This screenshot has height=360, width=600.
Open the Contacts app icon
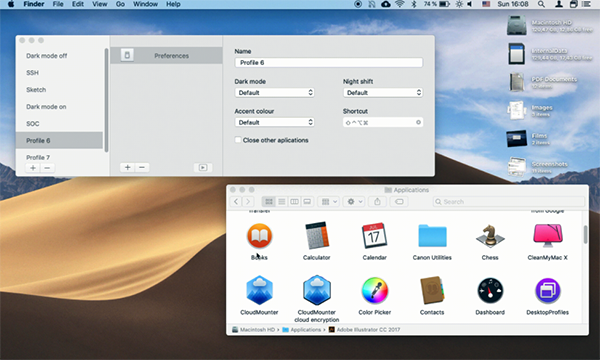(x=432, y=290)
